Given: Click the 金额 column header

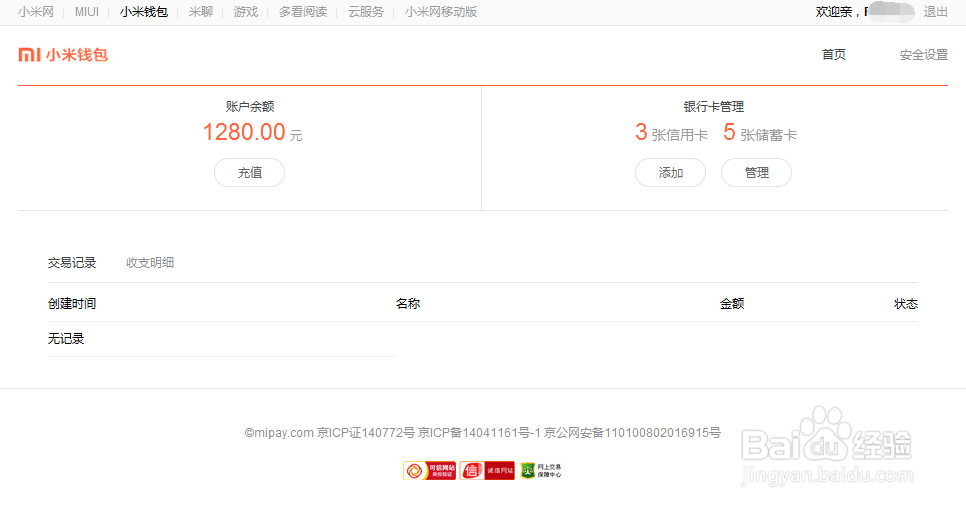Looking at the screenshot, I should [x=732, y=303].
